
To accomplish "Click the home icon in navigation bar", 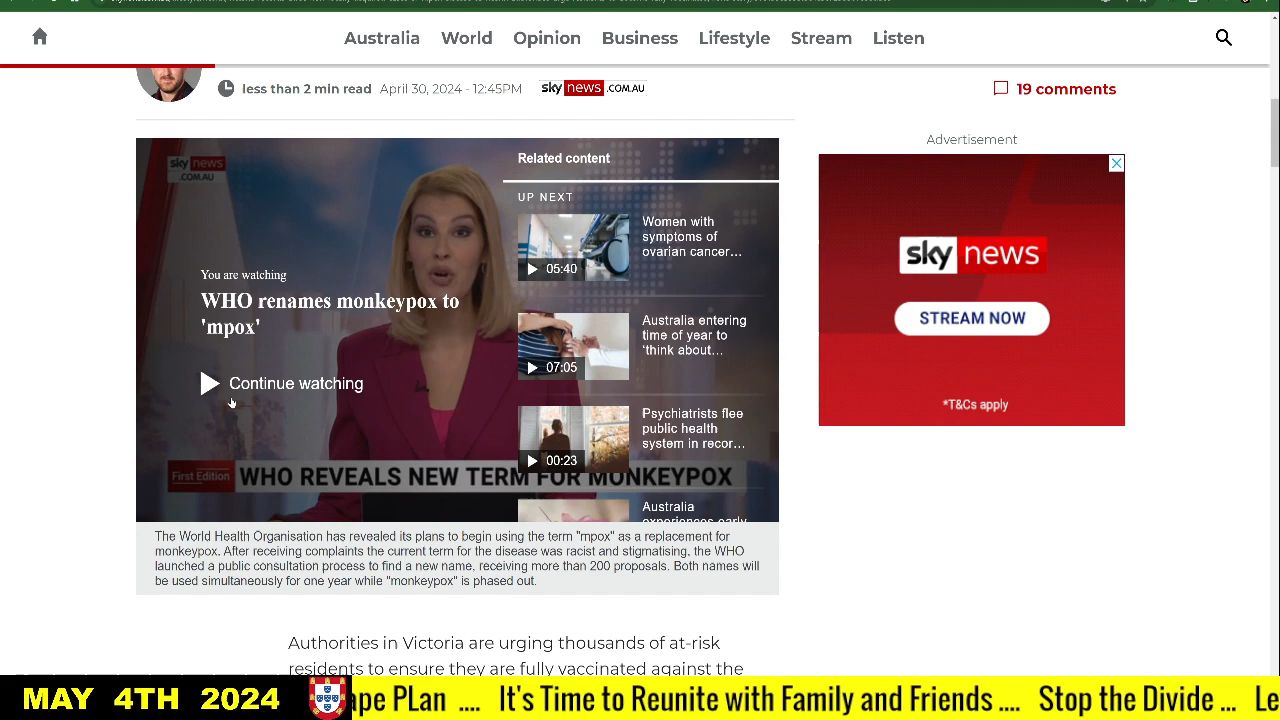I will [40, 37].
